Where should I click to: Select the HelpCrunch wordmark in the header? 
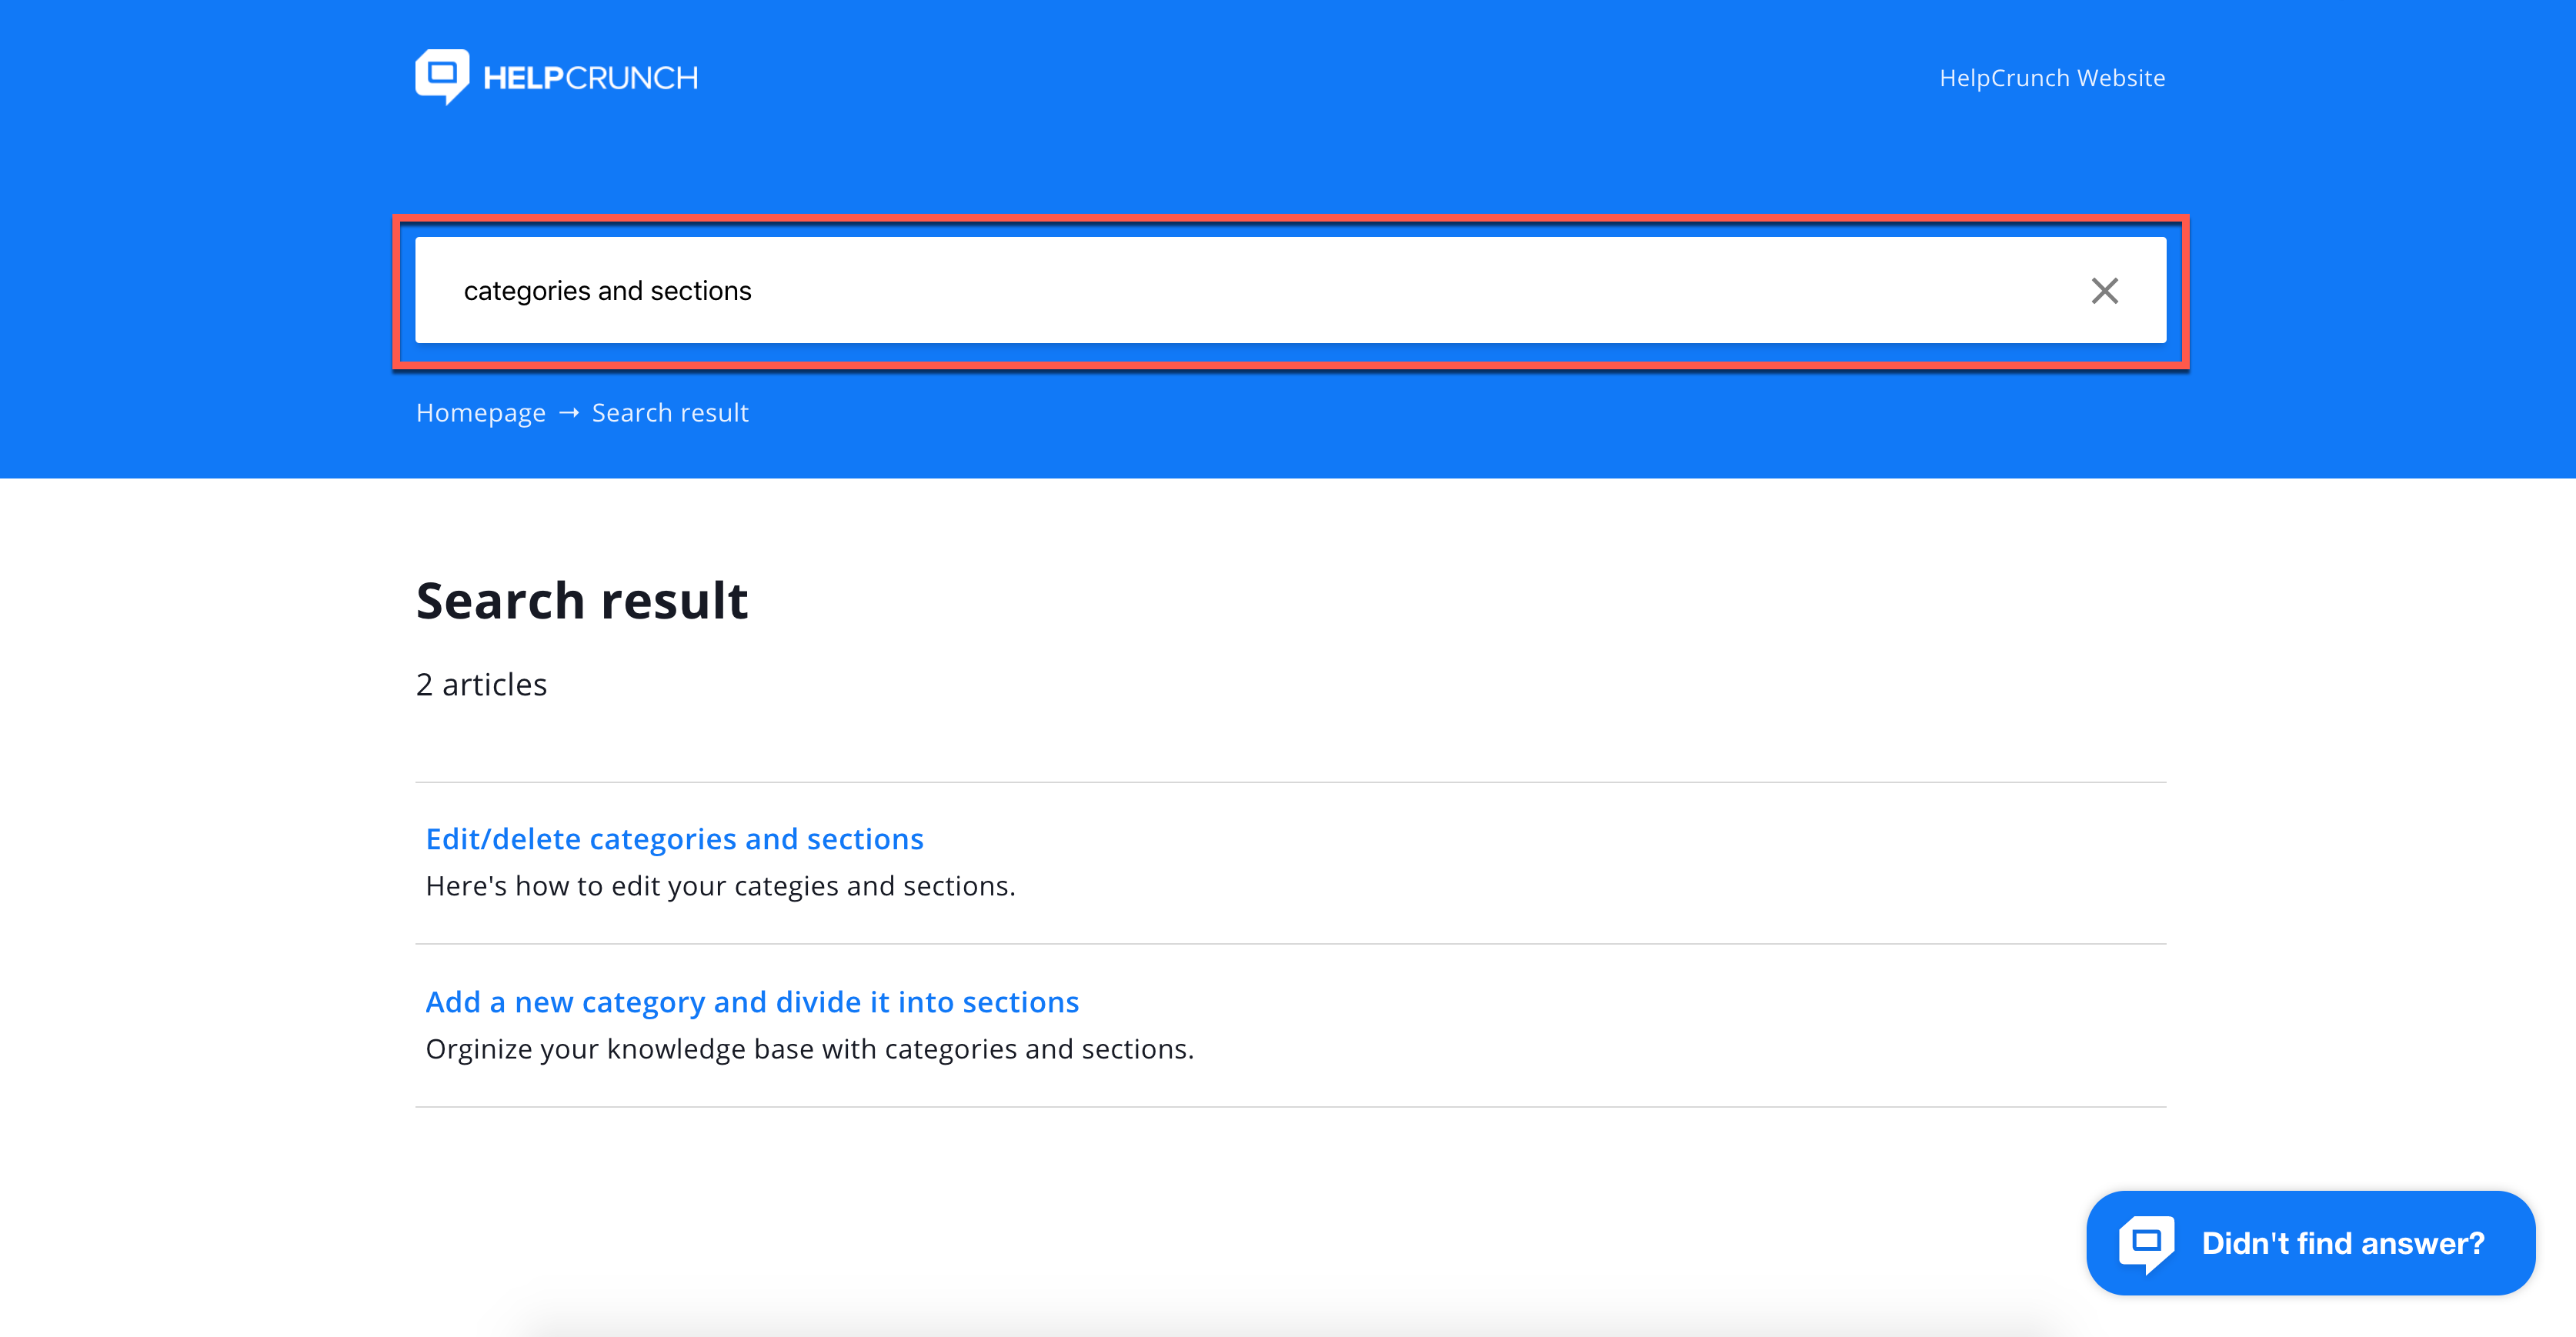coord(592,76)
